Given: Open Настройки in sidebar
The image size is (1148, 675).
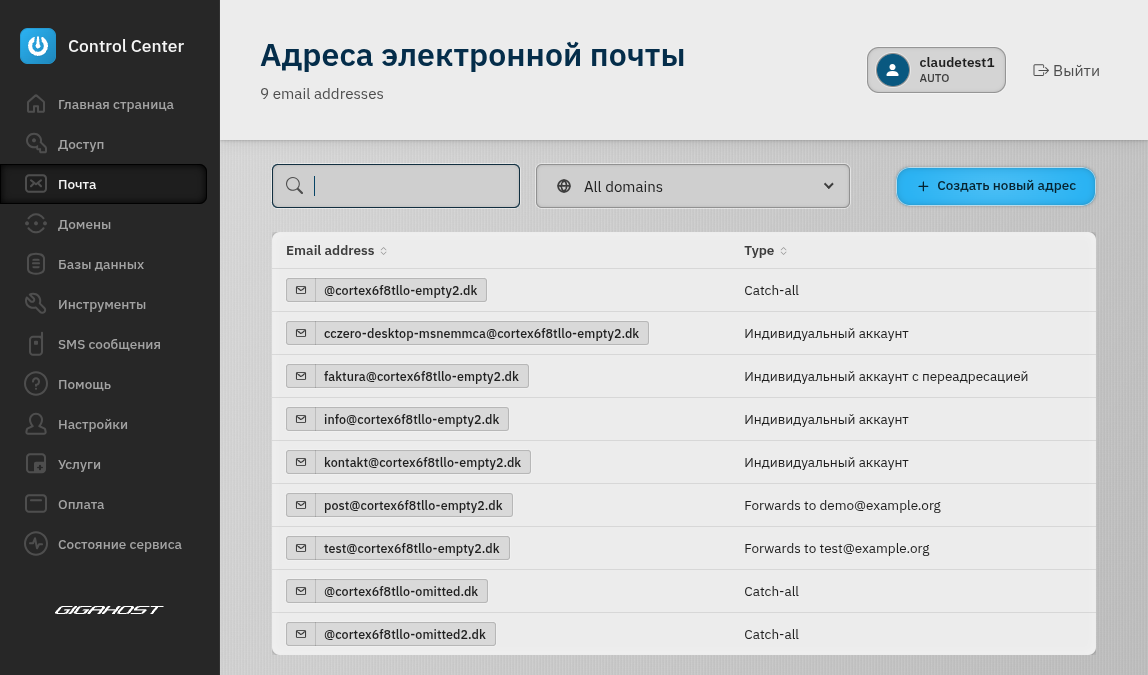Looking at the screenshot, I should click(103, 424).
